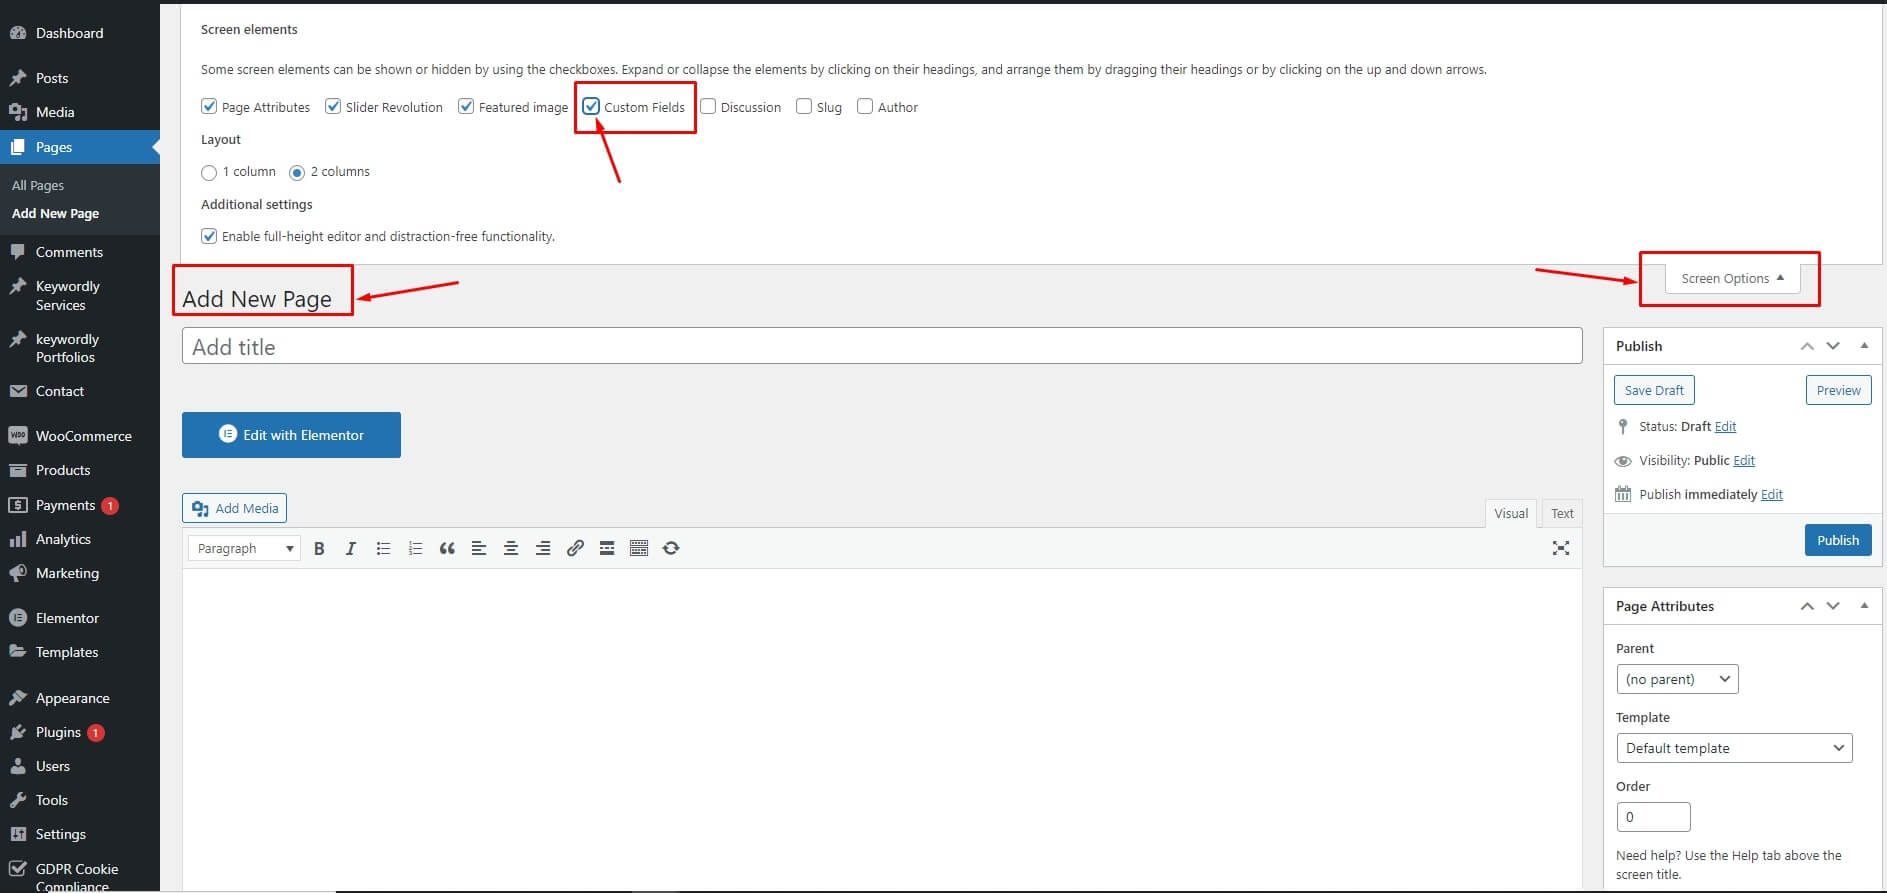Screen dimensions: 1887x893
Task: Insert a blockquote in the editor
Action: pos(447,548)
